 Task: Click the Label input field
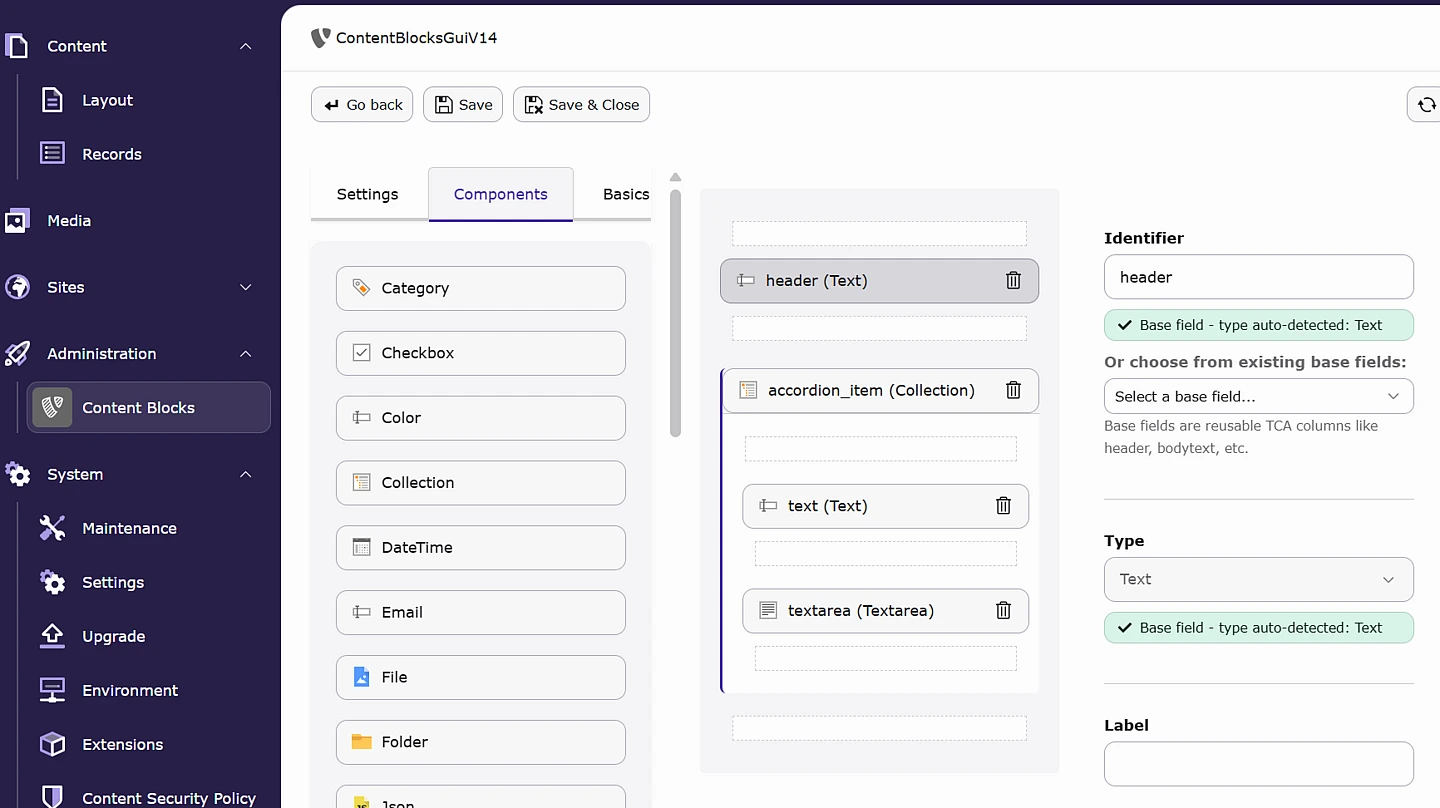[1259, 764]
